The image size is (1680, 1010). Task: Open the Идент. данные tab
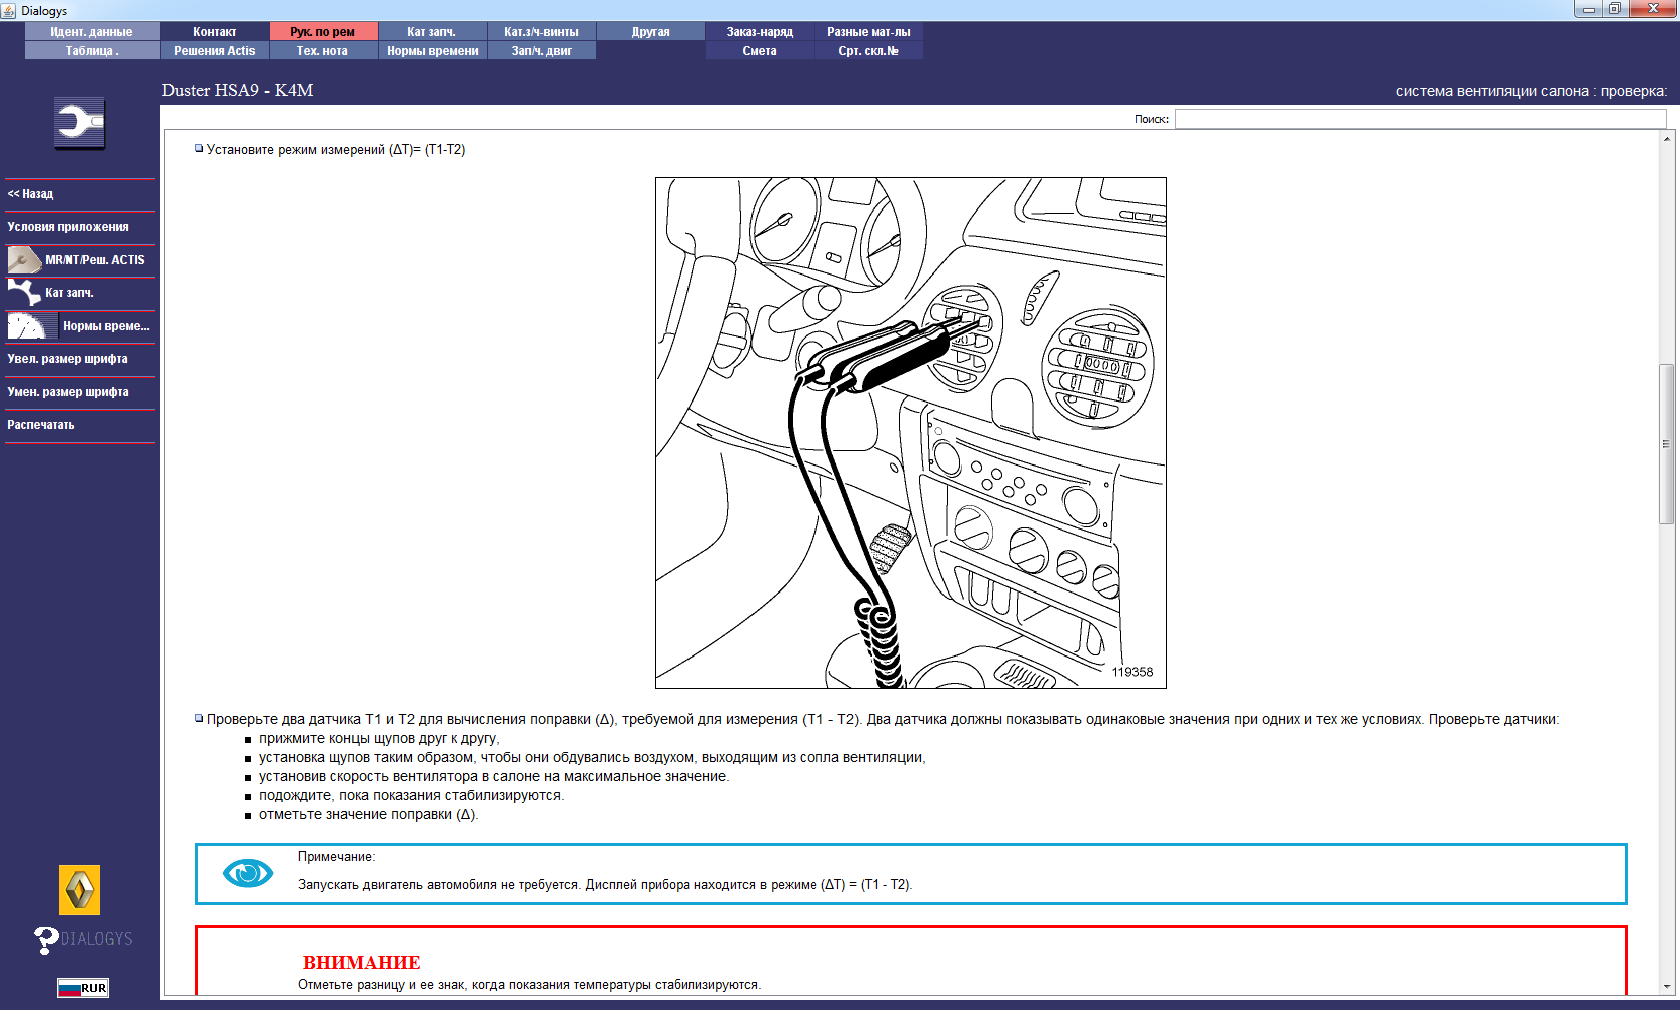click(92, 32)
